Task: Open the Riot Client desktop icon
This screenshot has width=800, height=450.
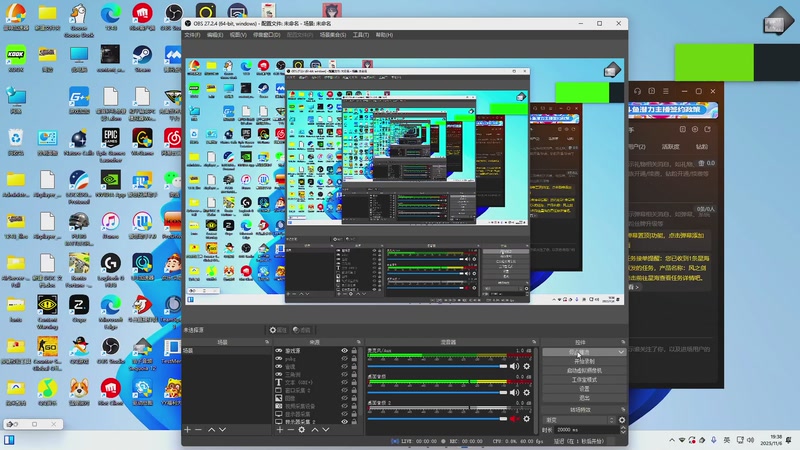Action: [x=111, y=392]
